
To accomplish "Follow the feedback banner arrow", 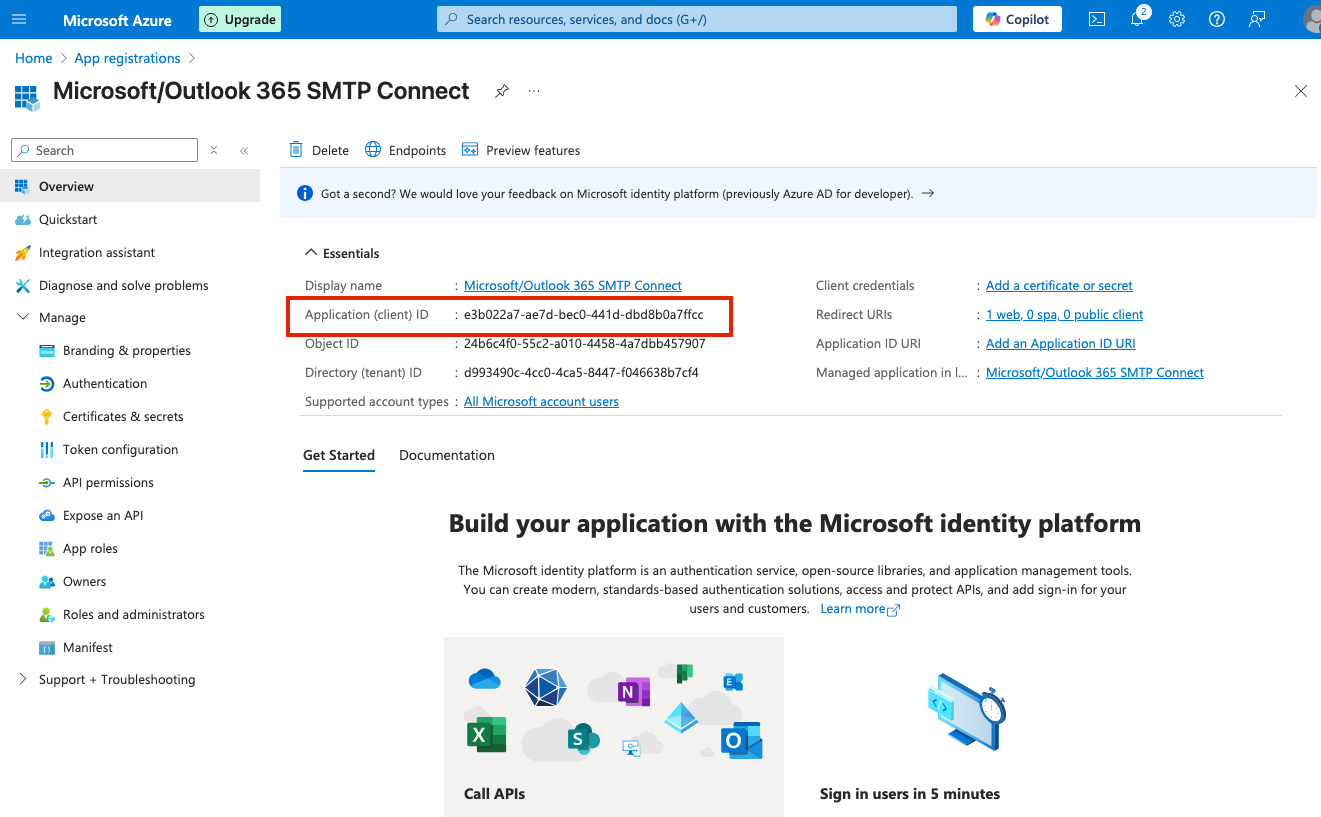I will pos(928,193).
